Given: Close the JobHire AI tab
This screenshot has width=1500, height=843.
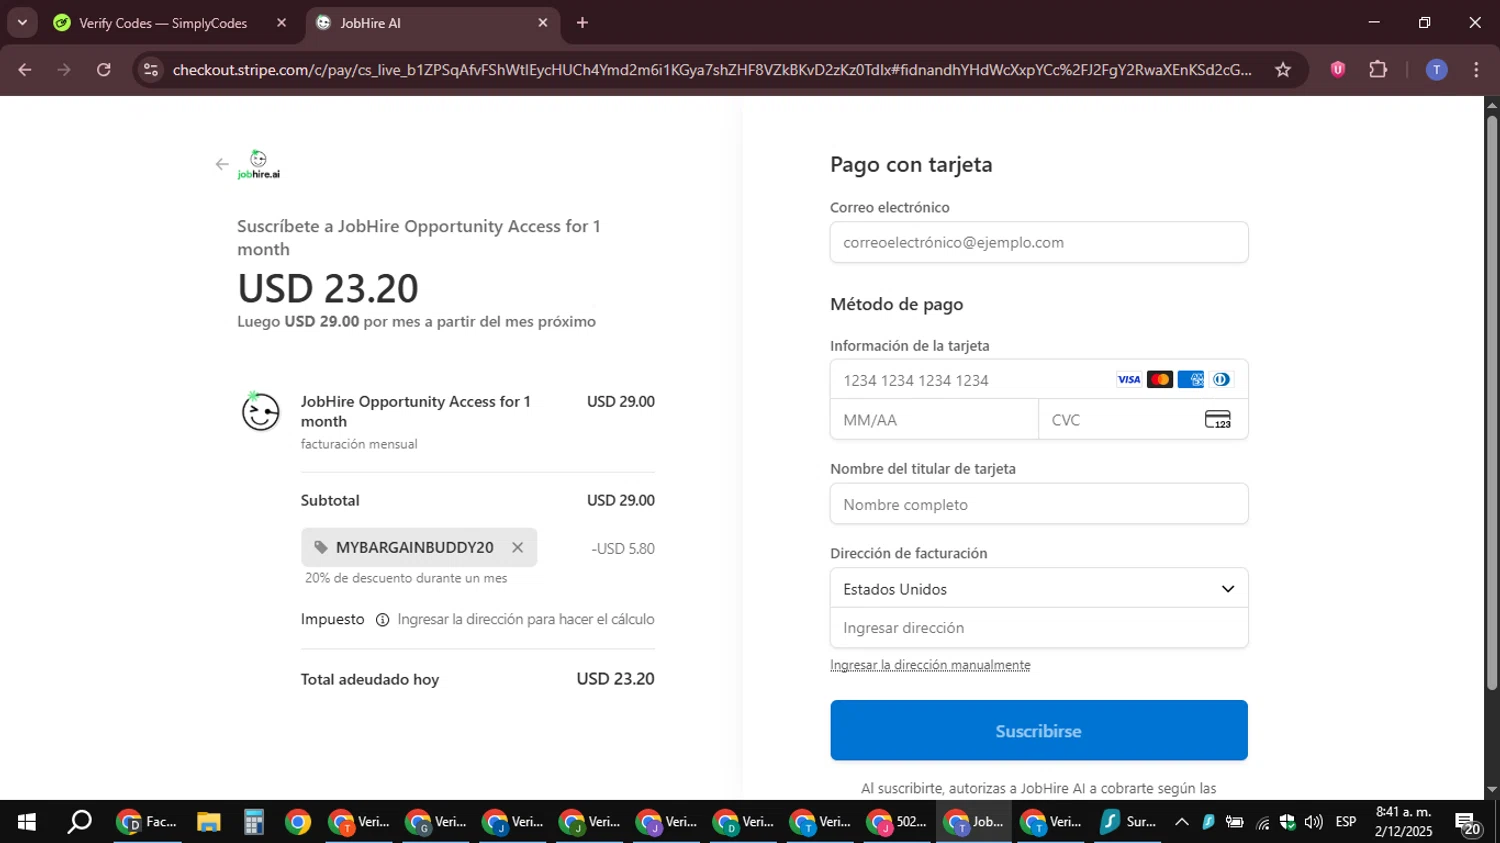Looking at the screenshot, I should [x=543, y=23].
